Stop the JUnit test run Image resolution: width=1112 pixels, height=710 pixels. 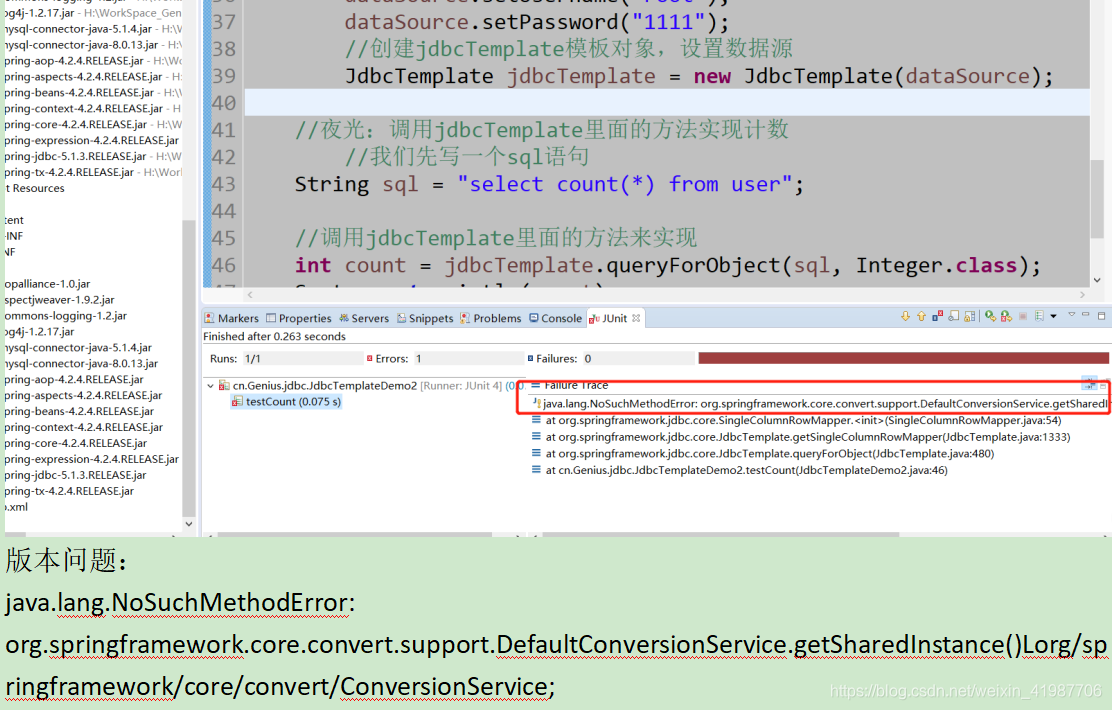point(1023,317)
